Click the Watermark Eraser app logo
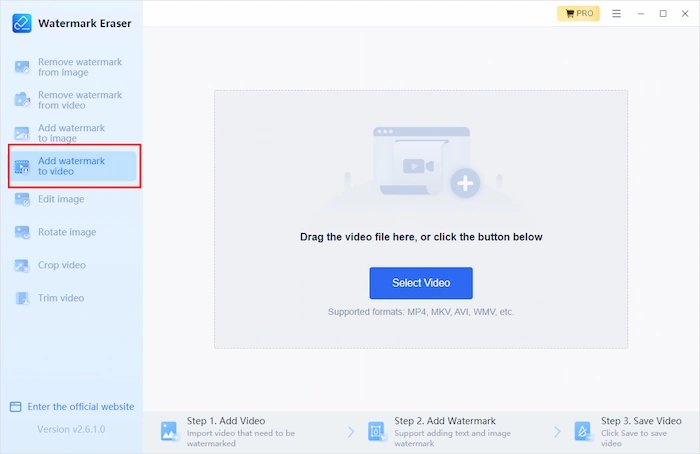The height and width of the screenshot is (454, 700). coord(21,22)
